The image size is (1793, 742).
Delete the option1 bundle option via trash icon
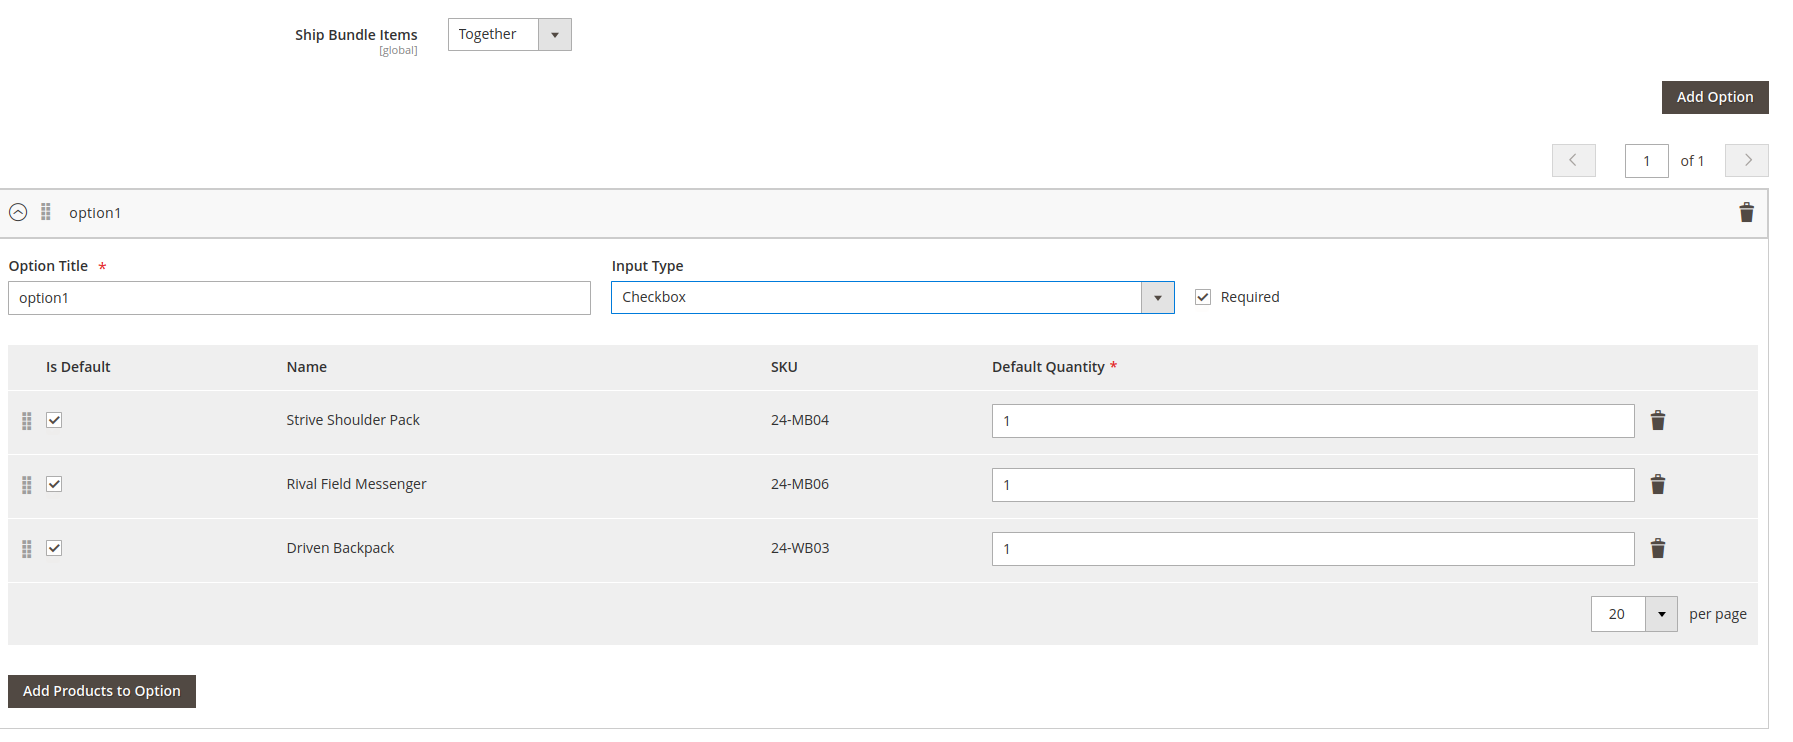pos(1746,213)
